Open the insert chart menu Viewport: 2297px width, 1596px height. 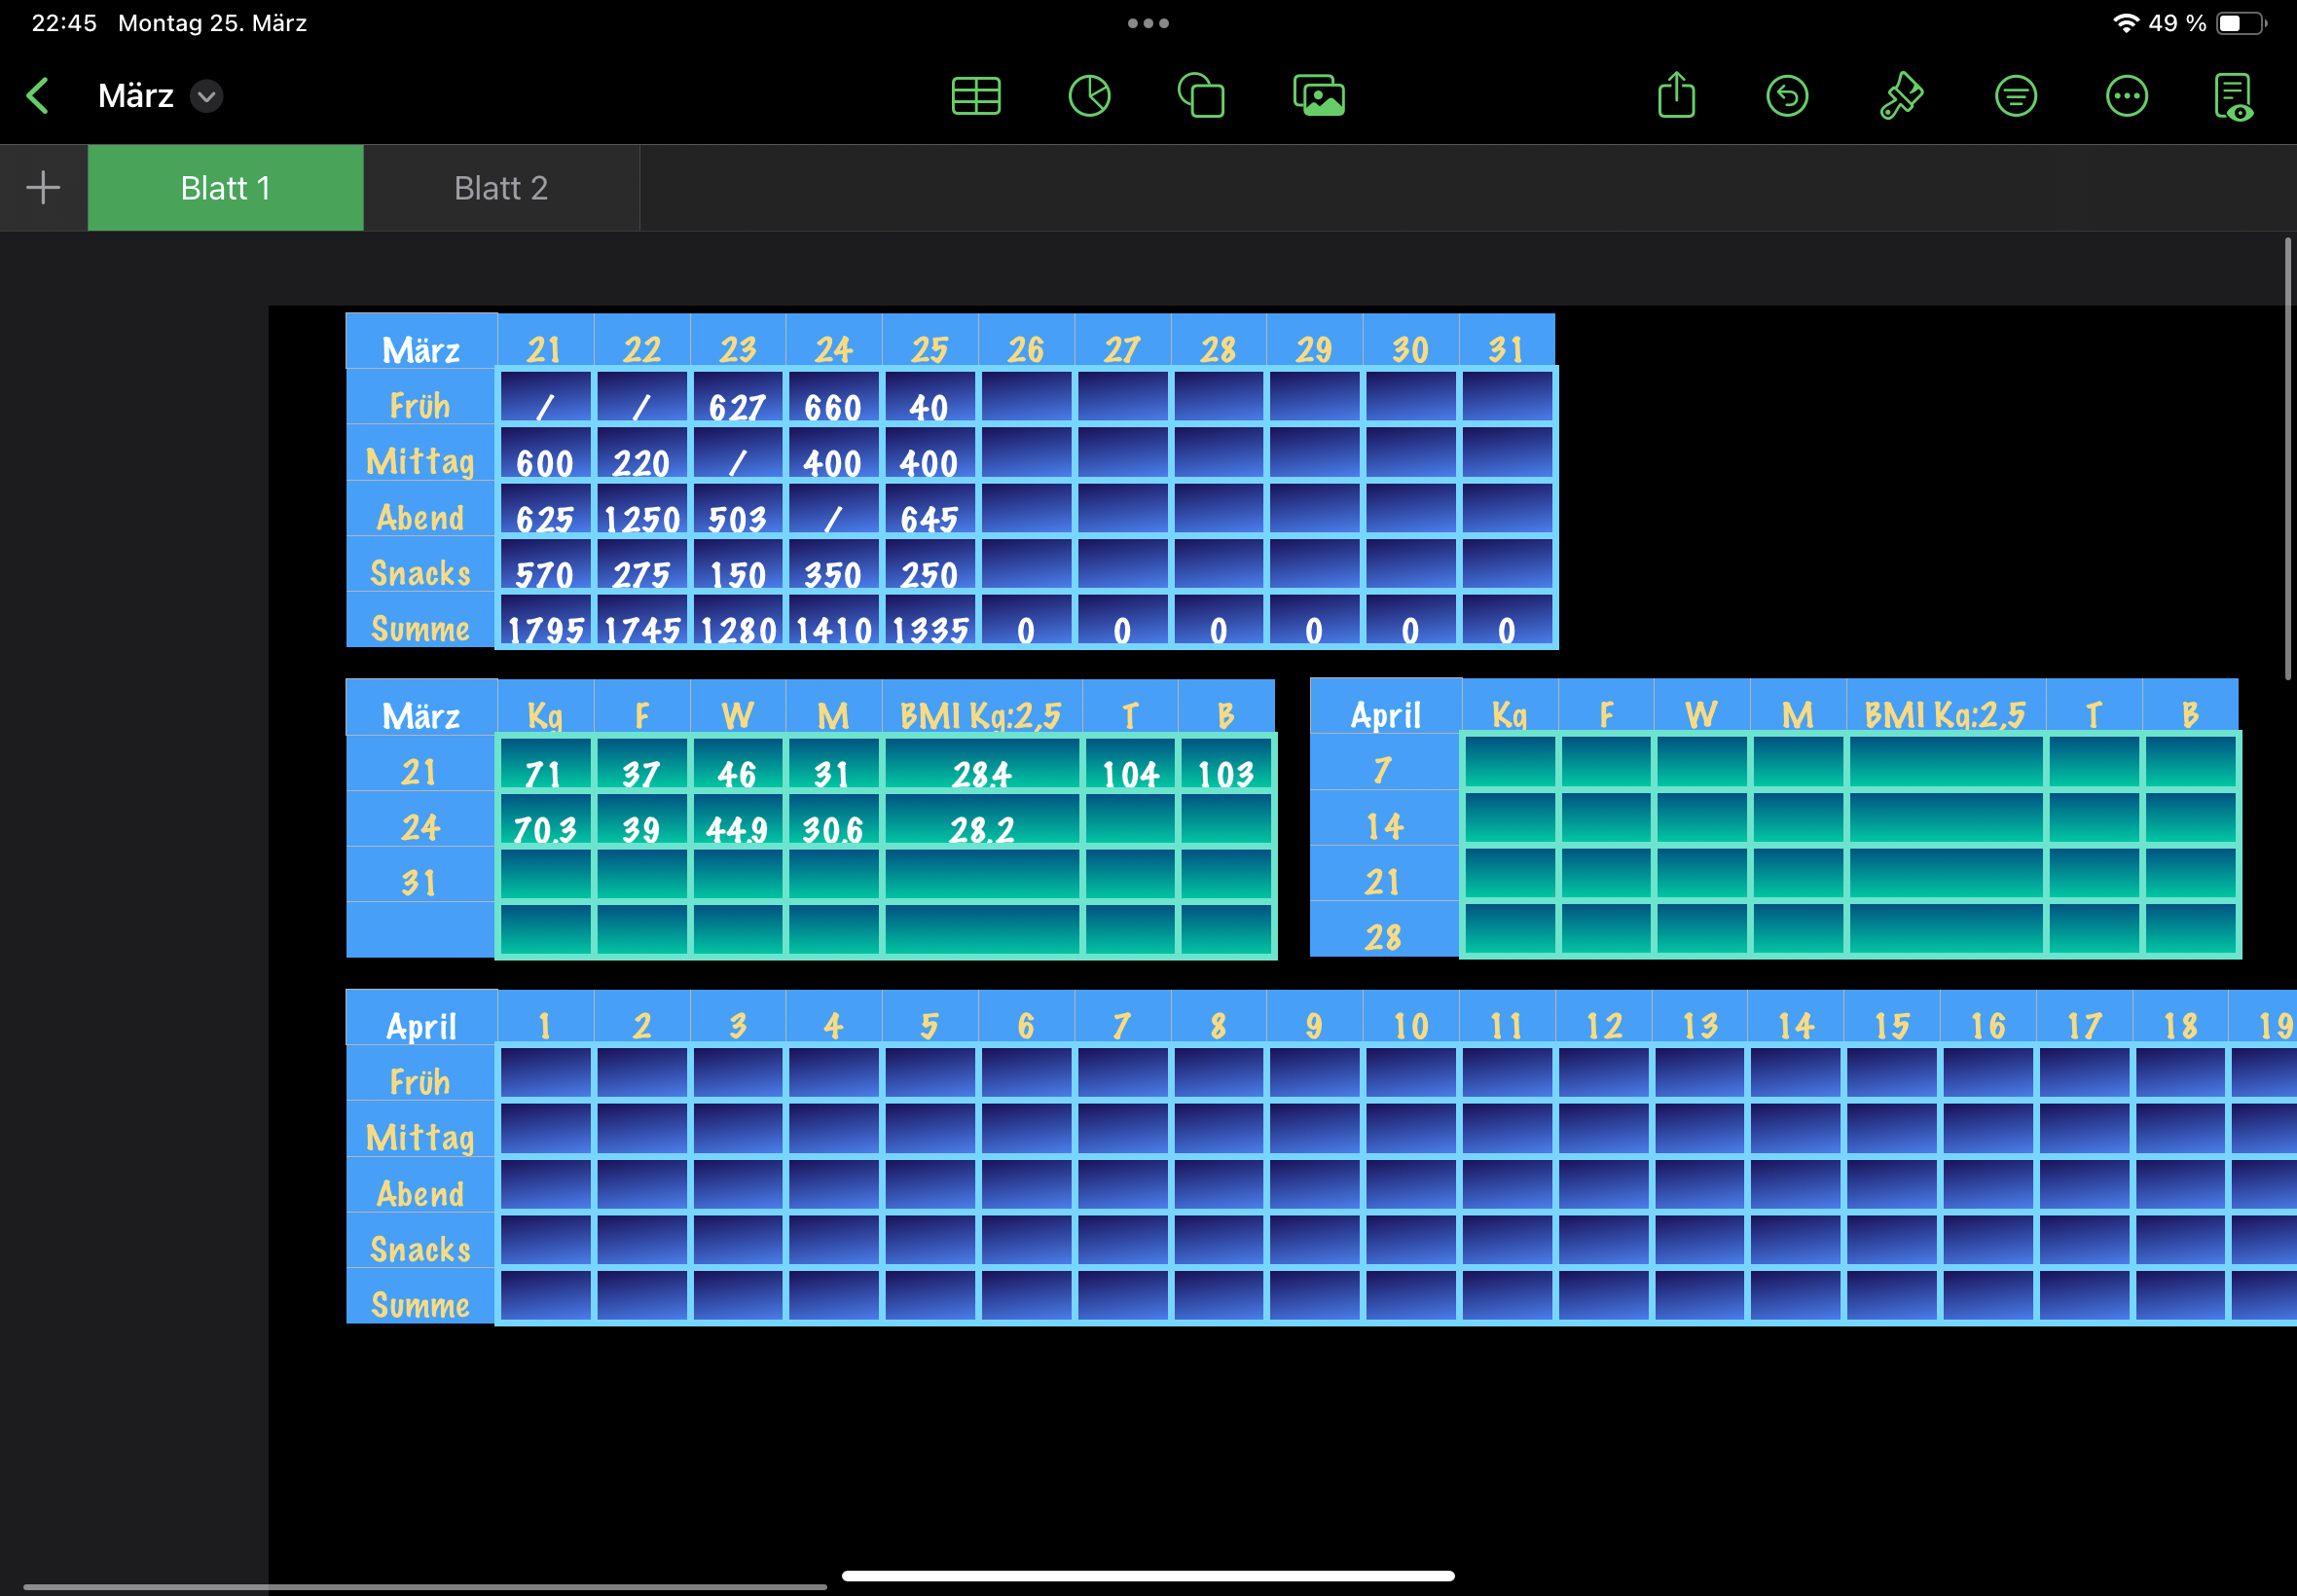coord(1089,96)
